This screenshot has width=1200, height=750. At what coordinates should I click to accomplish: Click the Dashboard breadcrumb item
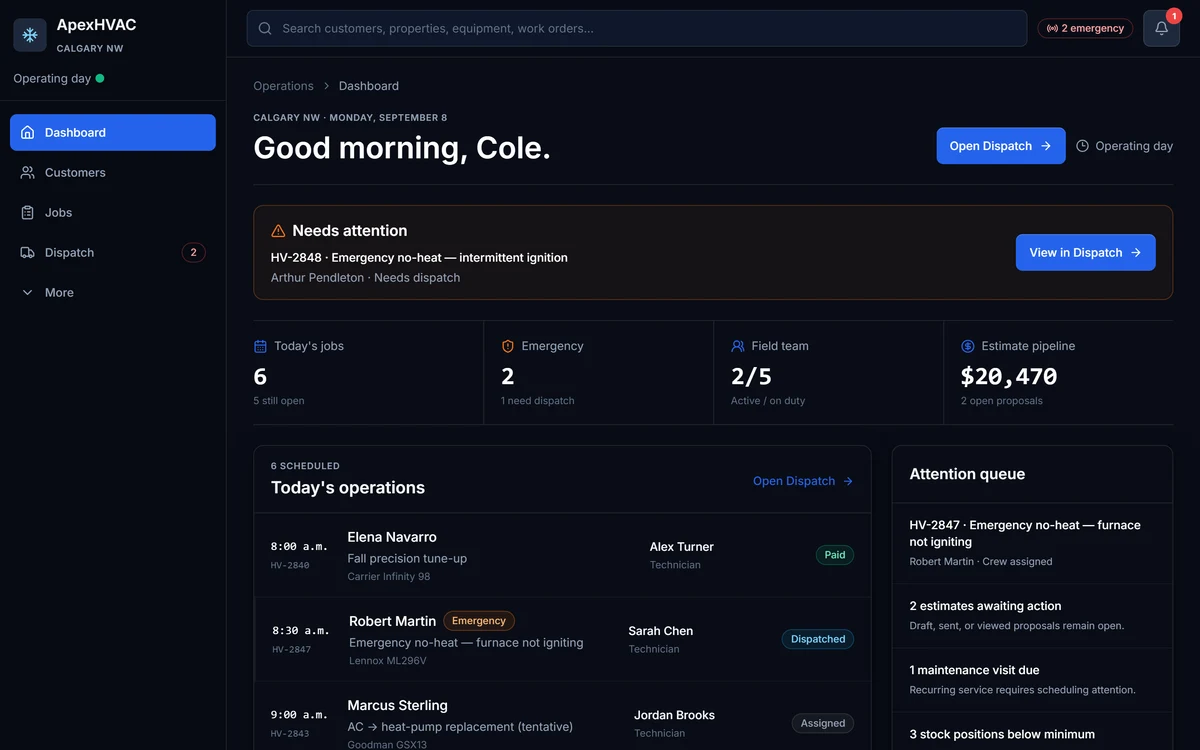pyautogui.click(x=369, y=86)
